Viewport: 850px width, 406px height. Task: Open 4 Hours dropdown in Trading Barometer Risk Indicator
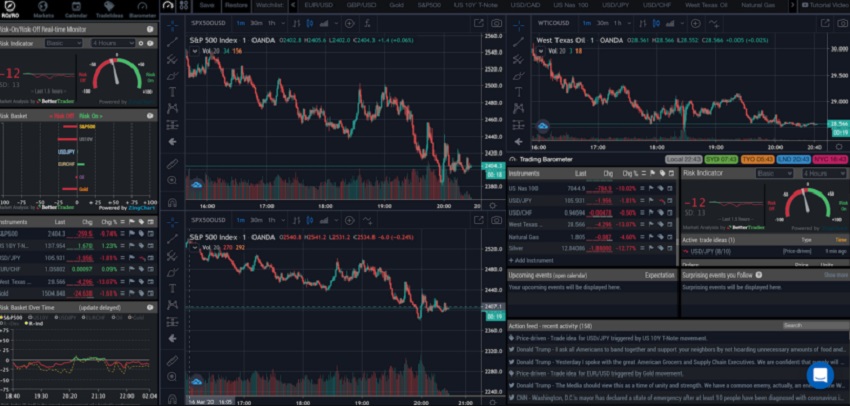pyautogui.click(x=824, y=173)
